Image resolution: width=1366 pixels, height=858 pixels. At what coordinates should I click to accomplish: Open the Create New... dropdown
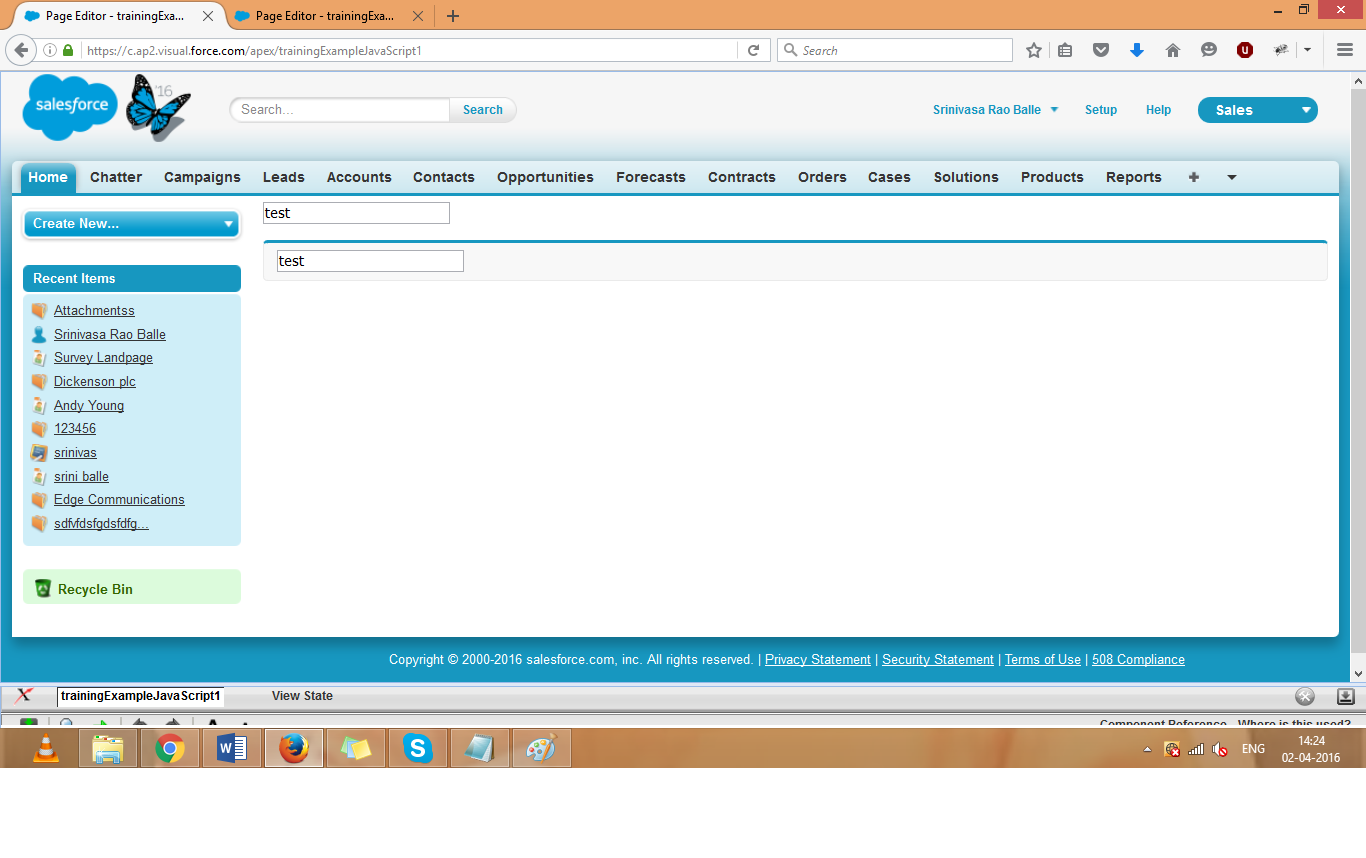pyautogui.click(x=131, y=223)
